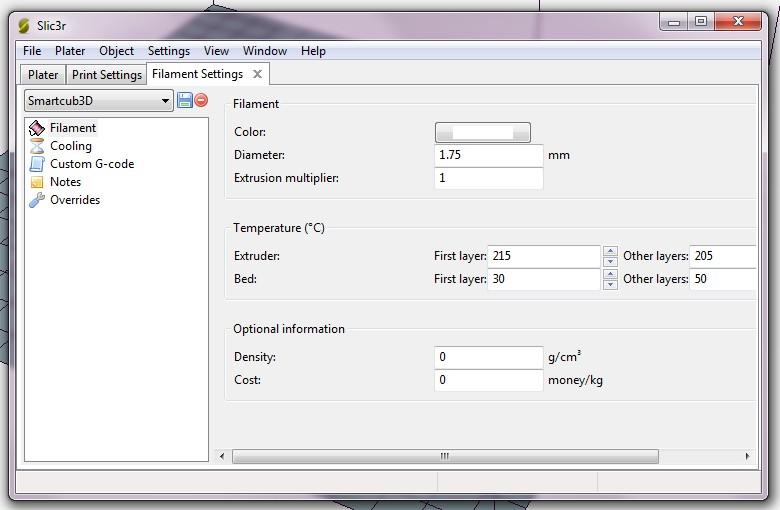Open the File menu
Screen dimensions: 780x510
32,51
